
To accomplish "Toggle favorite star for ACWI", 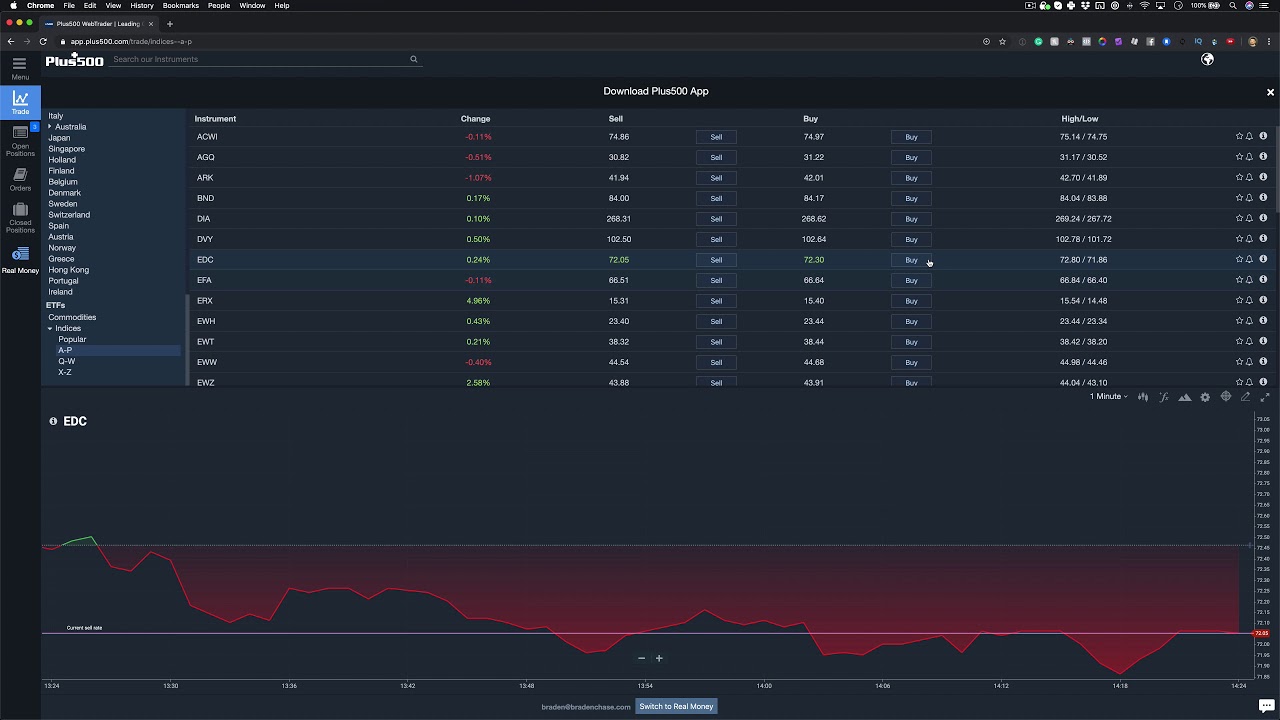I will coord(1239,136).
